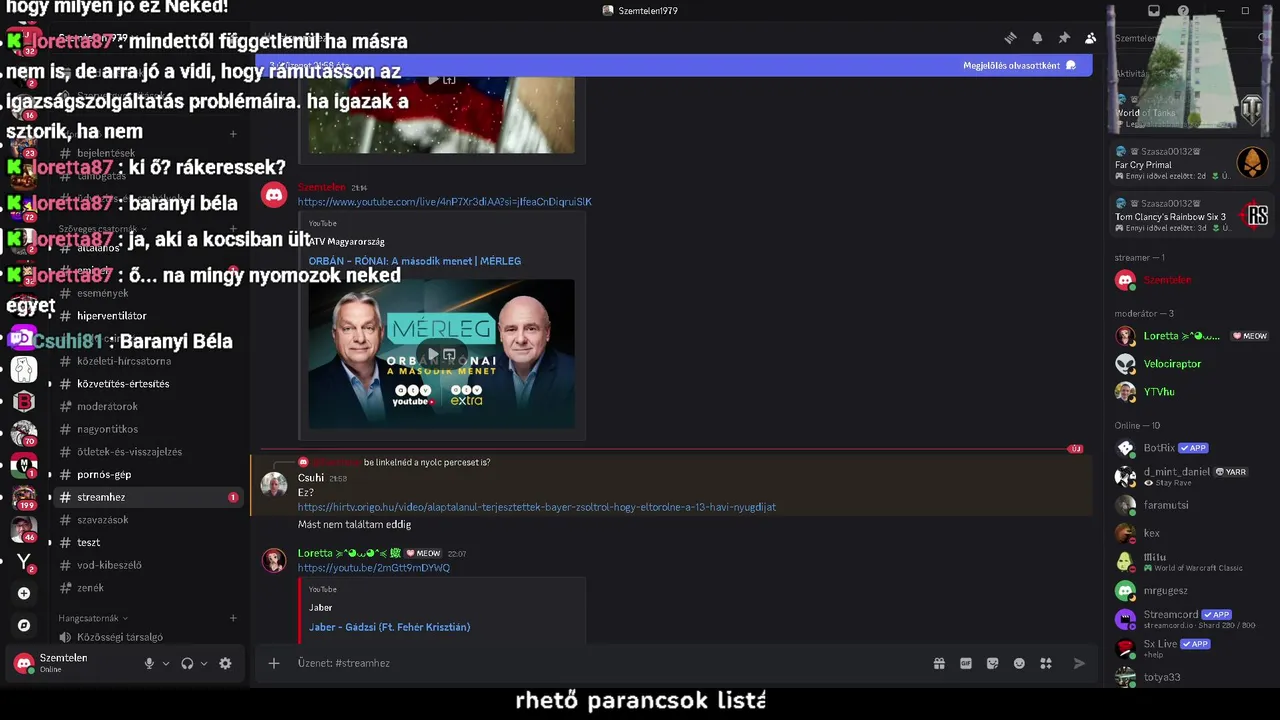The height and width of the screenshot is (720, 1280).
Task: Select the ötletek-és-visszajelzés channel
Action: click(147, 452)
